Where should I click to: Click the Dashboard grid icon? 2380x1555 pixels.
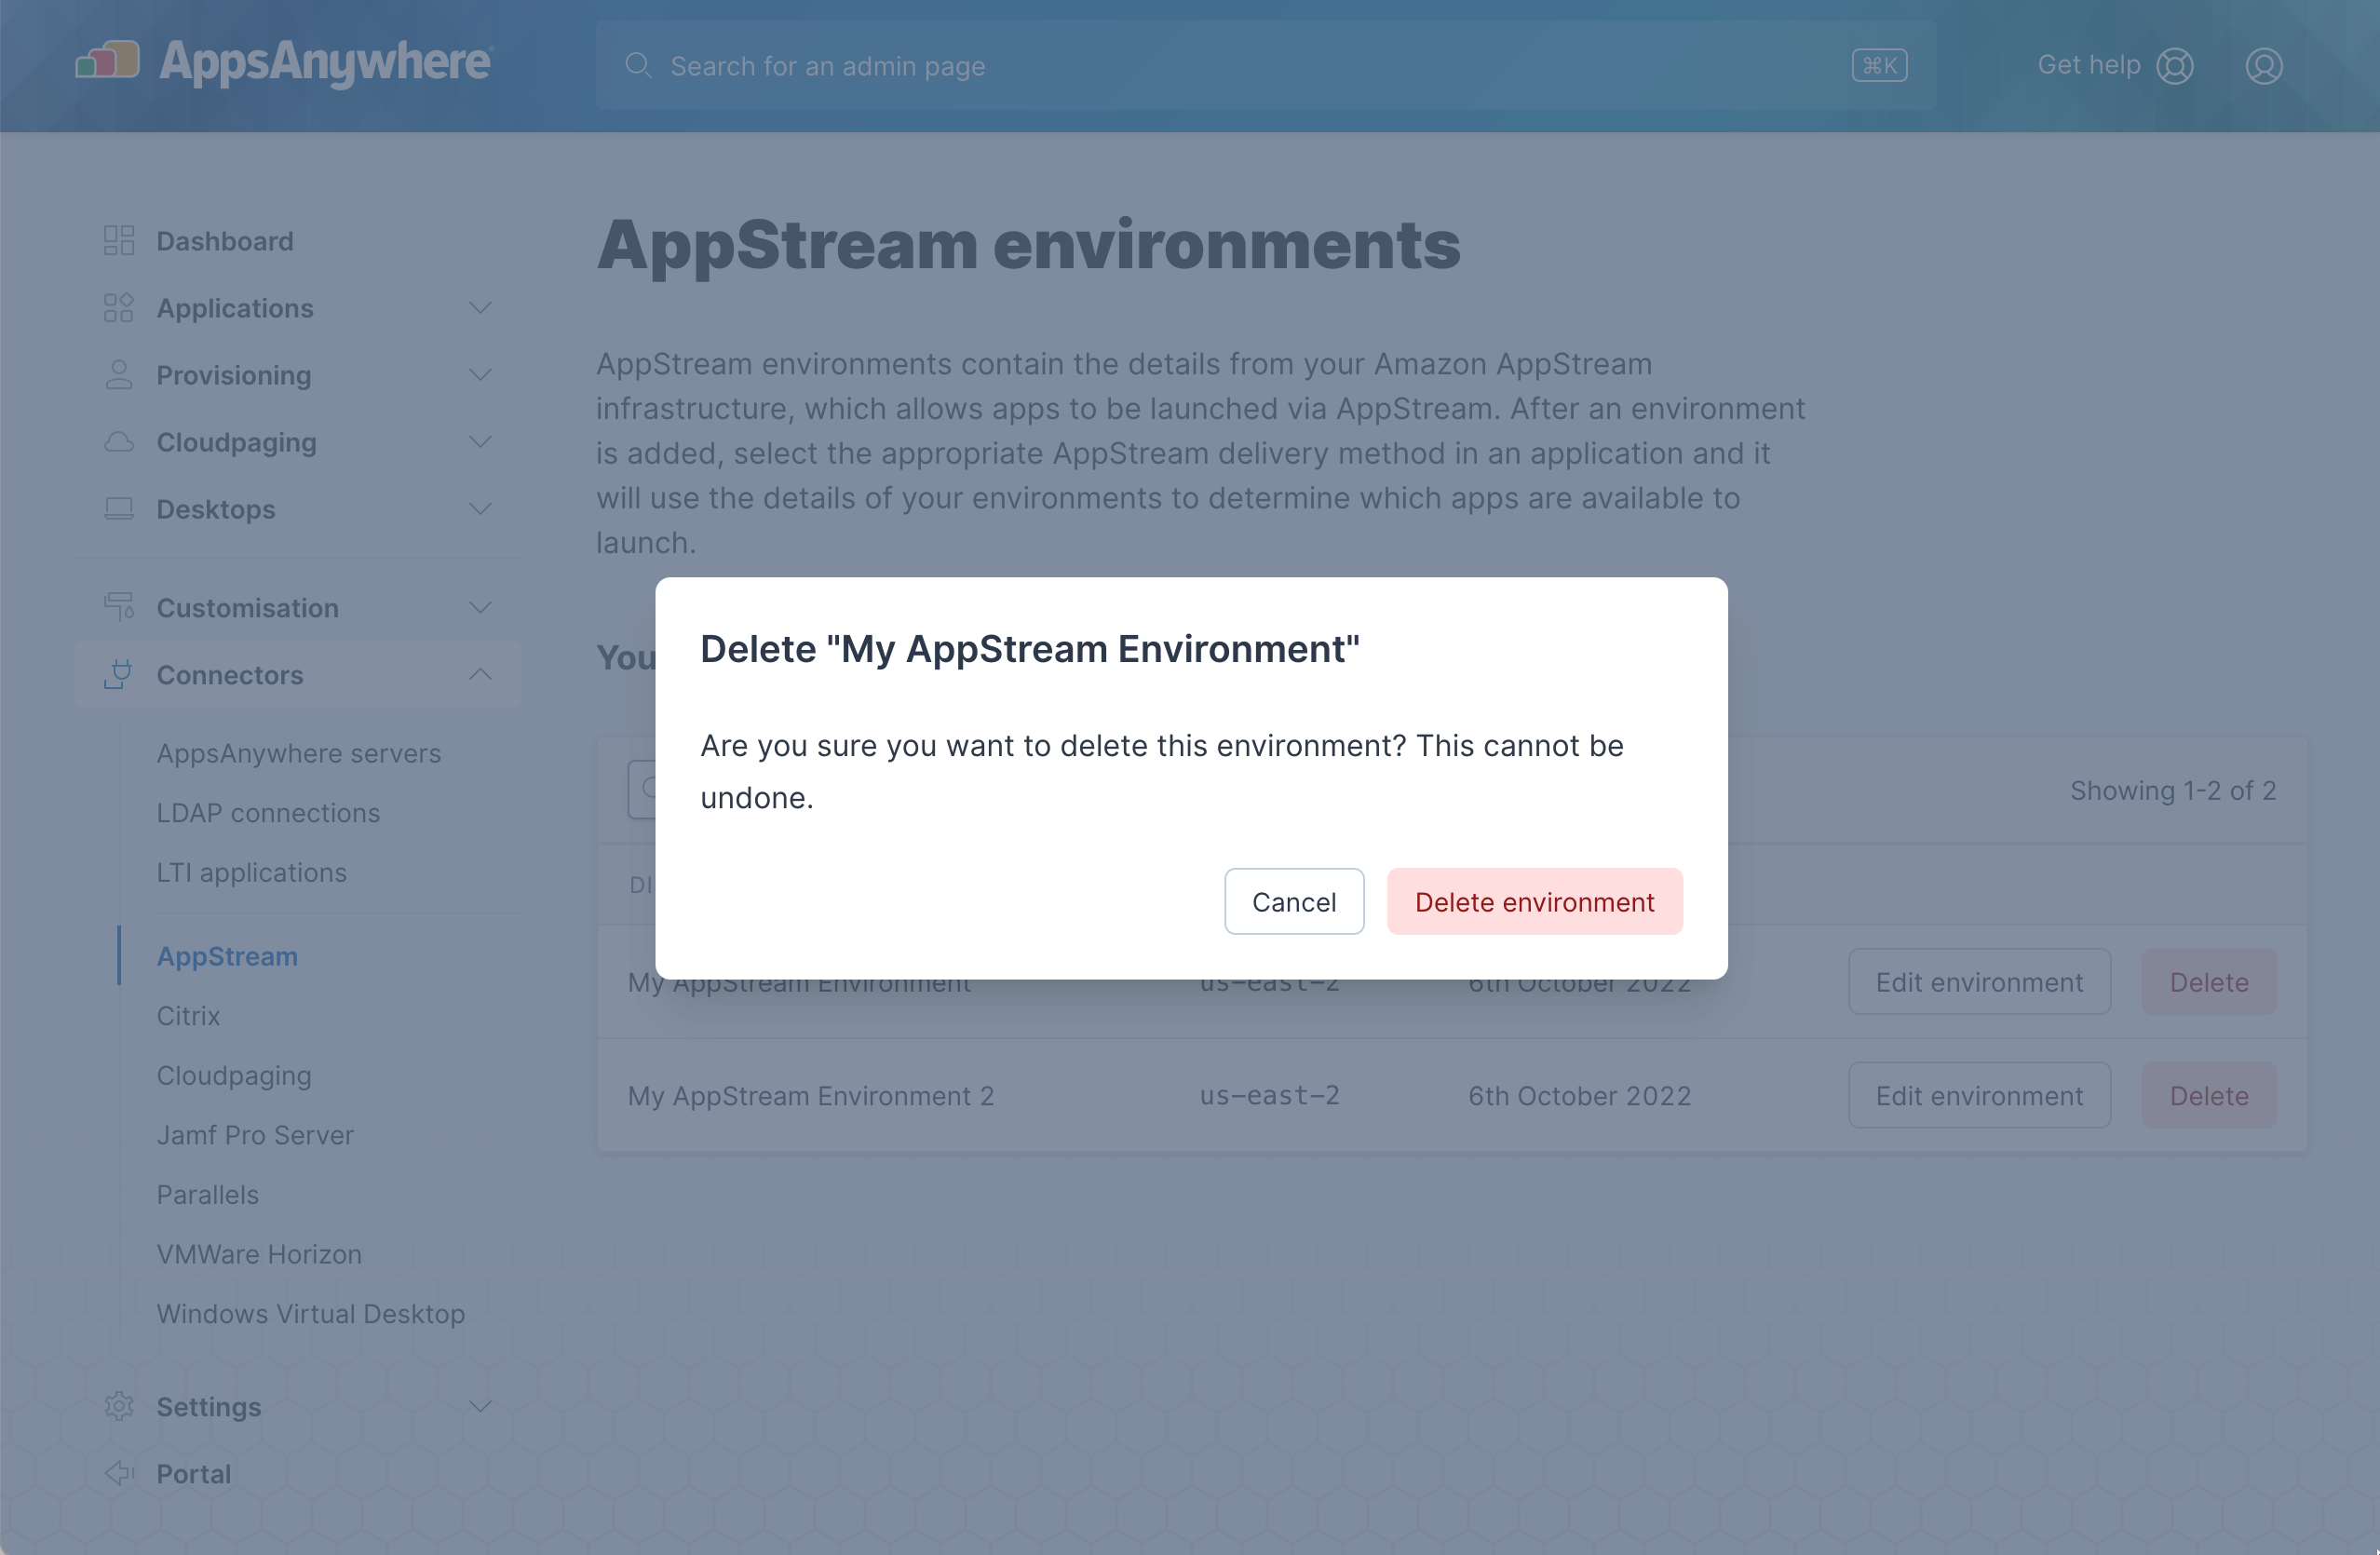coord(118,241)
